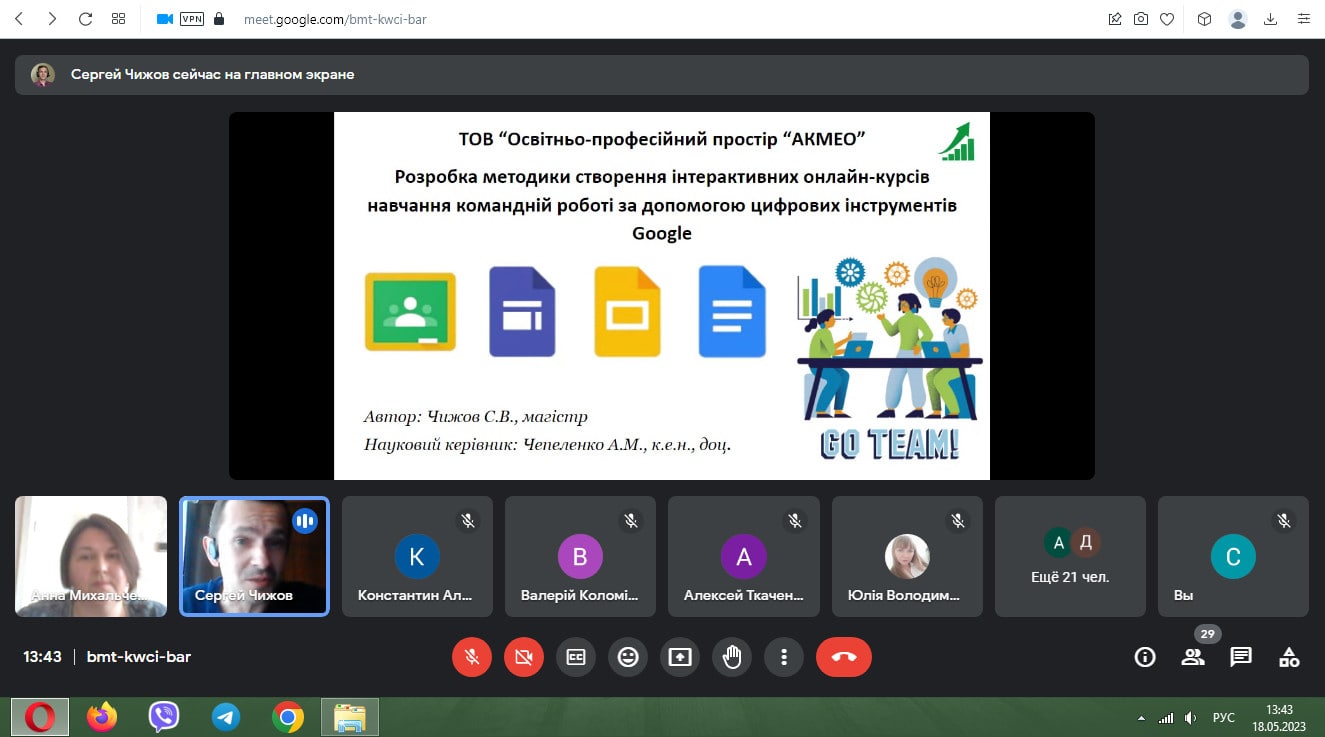Open the browser profile avatar
Screen dimensions: 1325x737
point(1238,19)
